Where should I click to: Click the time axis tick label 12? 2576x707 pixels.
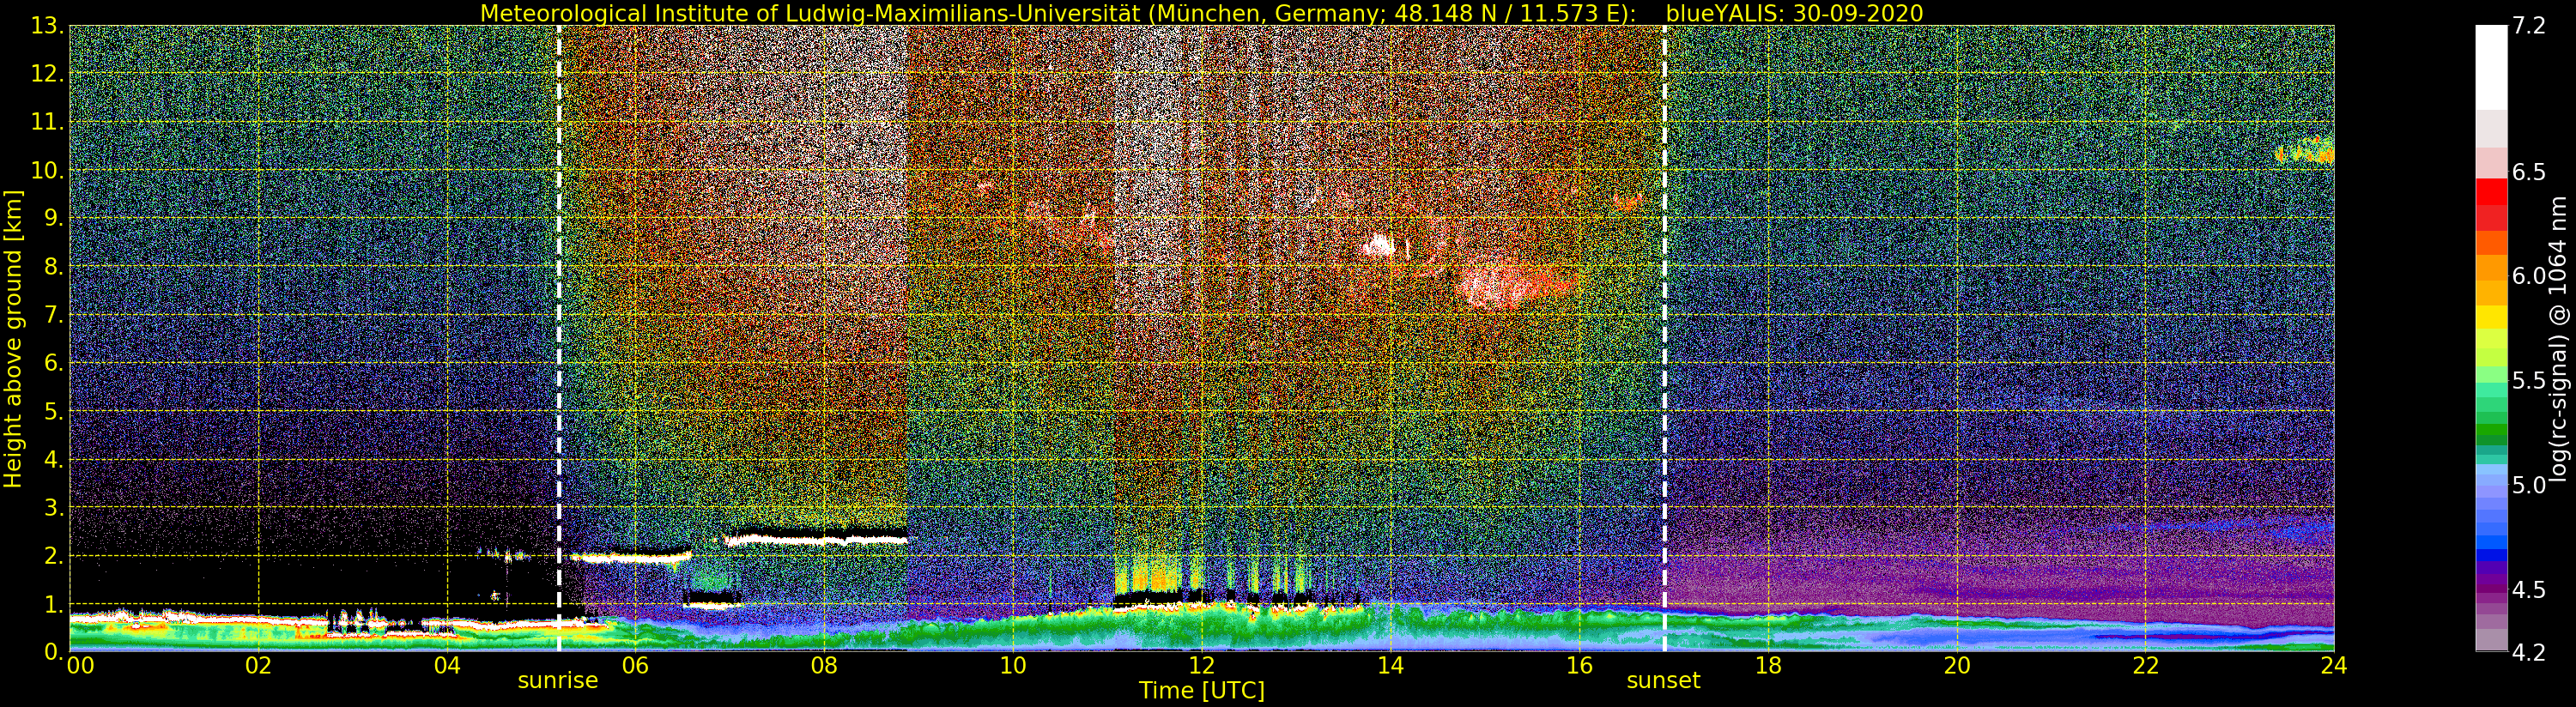click(1201, 666)
